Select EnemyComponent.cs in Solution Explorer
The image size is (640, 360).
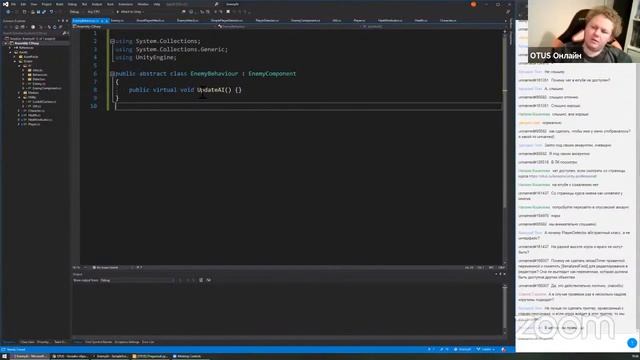(47, 88)
